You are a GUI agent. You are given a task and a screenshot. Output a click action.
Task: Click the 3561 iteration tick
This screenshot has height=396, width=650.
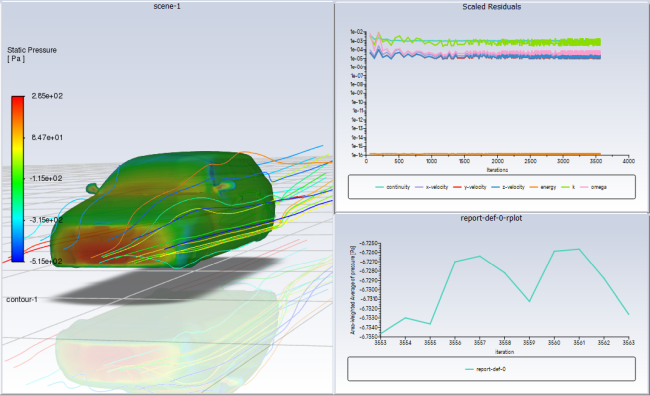click(x=579, y=343)
